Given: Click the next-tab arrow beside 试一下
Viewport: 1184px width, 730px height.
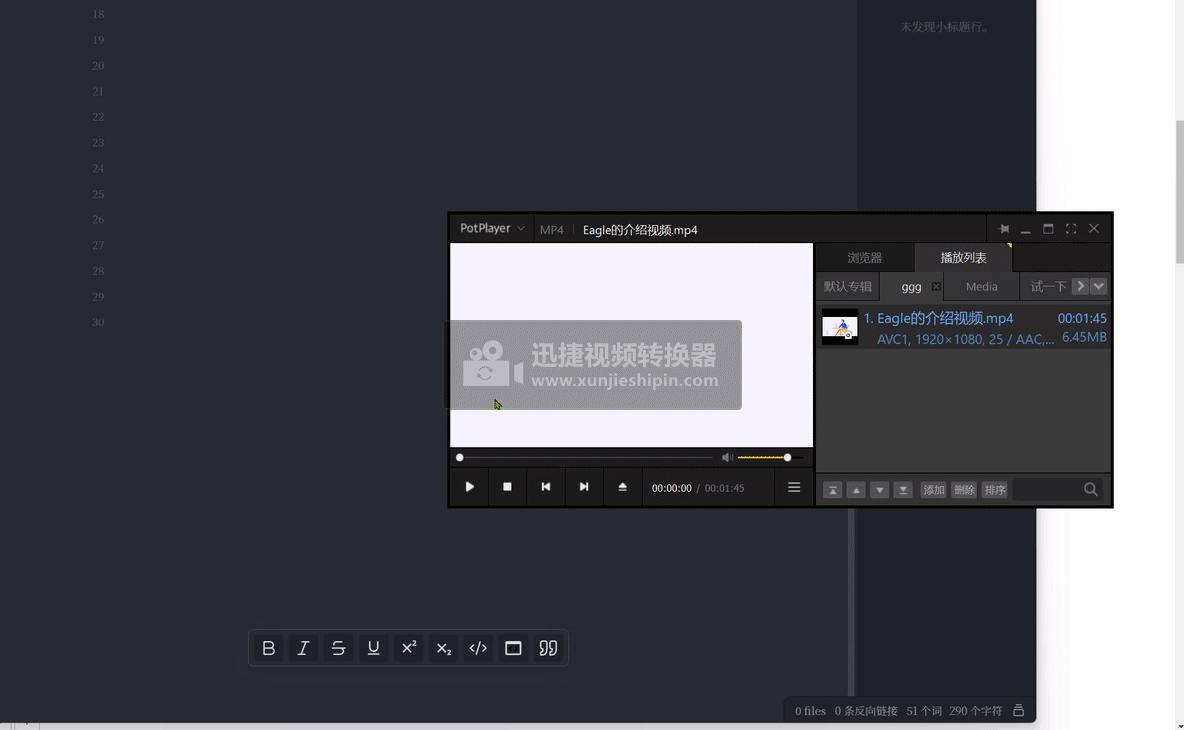Looking at the screenshot, I should [x=1080, y=286].
